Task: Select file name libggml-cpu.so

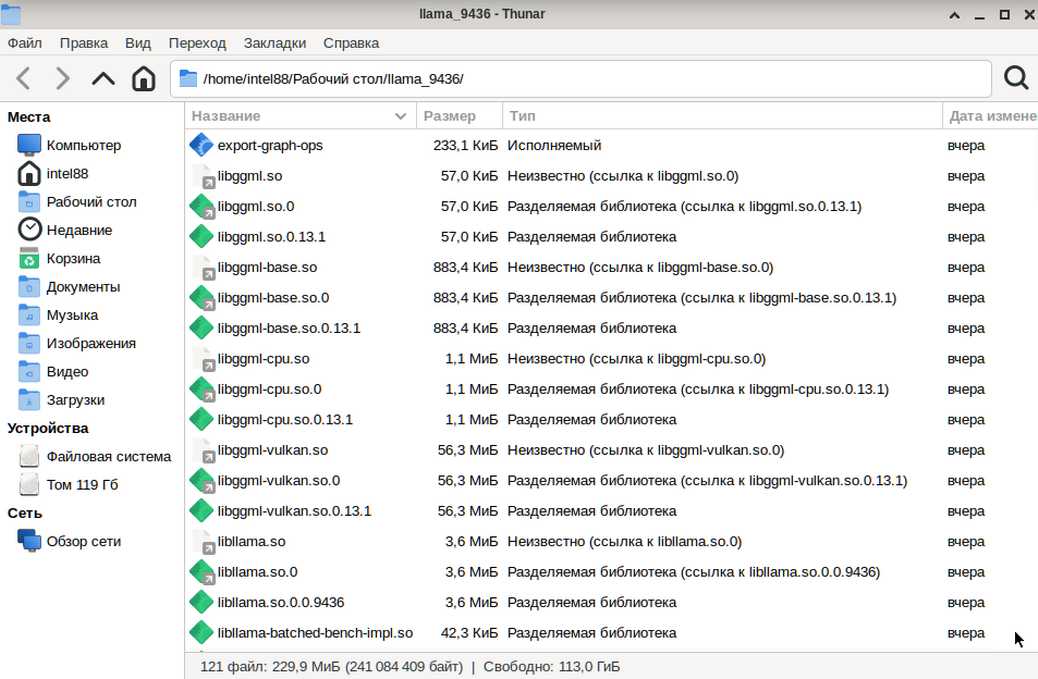Action: pos(263,359)
